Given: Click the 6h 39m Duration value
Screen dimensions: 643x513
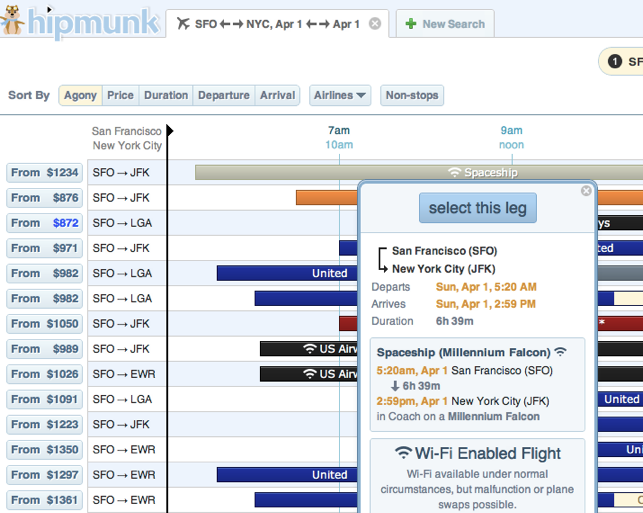Looking at the screenshot, I should [454, 321].
